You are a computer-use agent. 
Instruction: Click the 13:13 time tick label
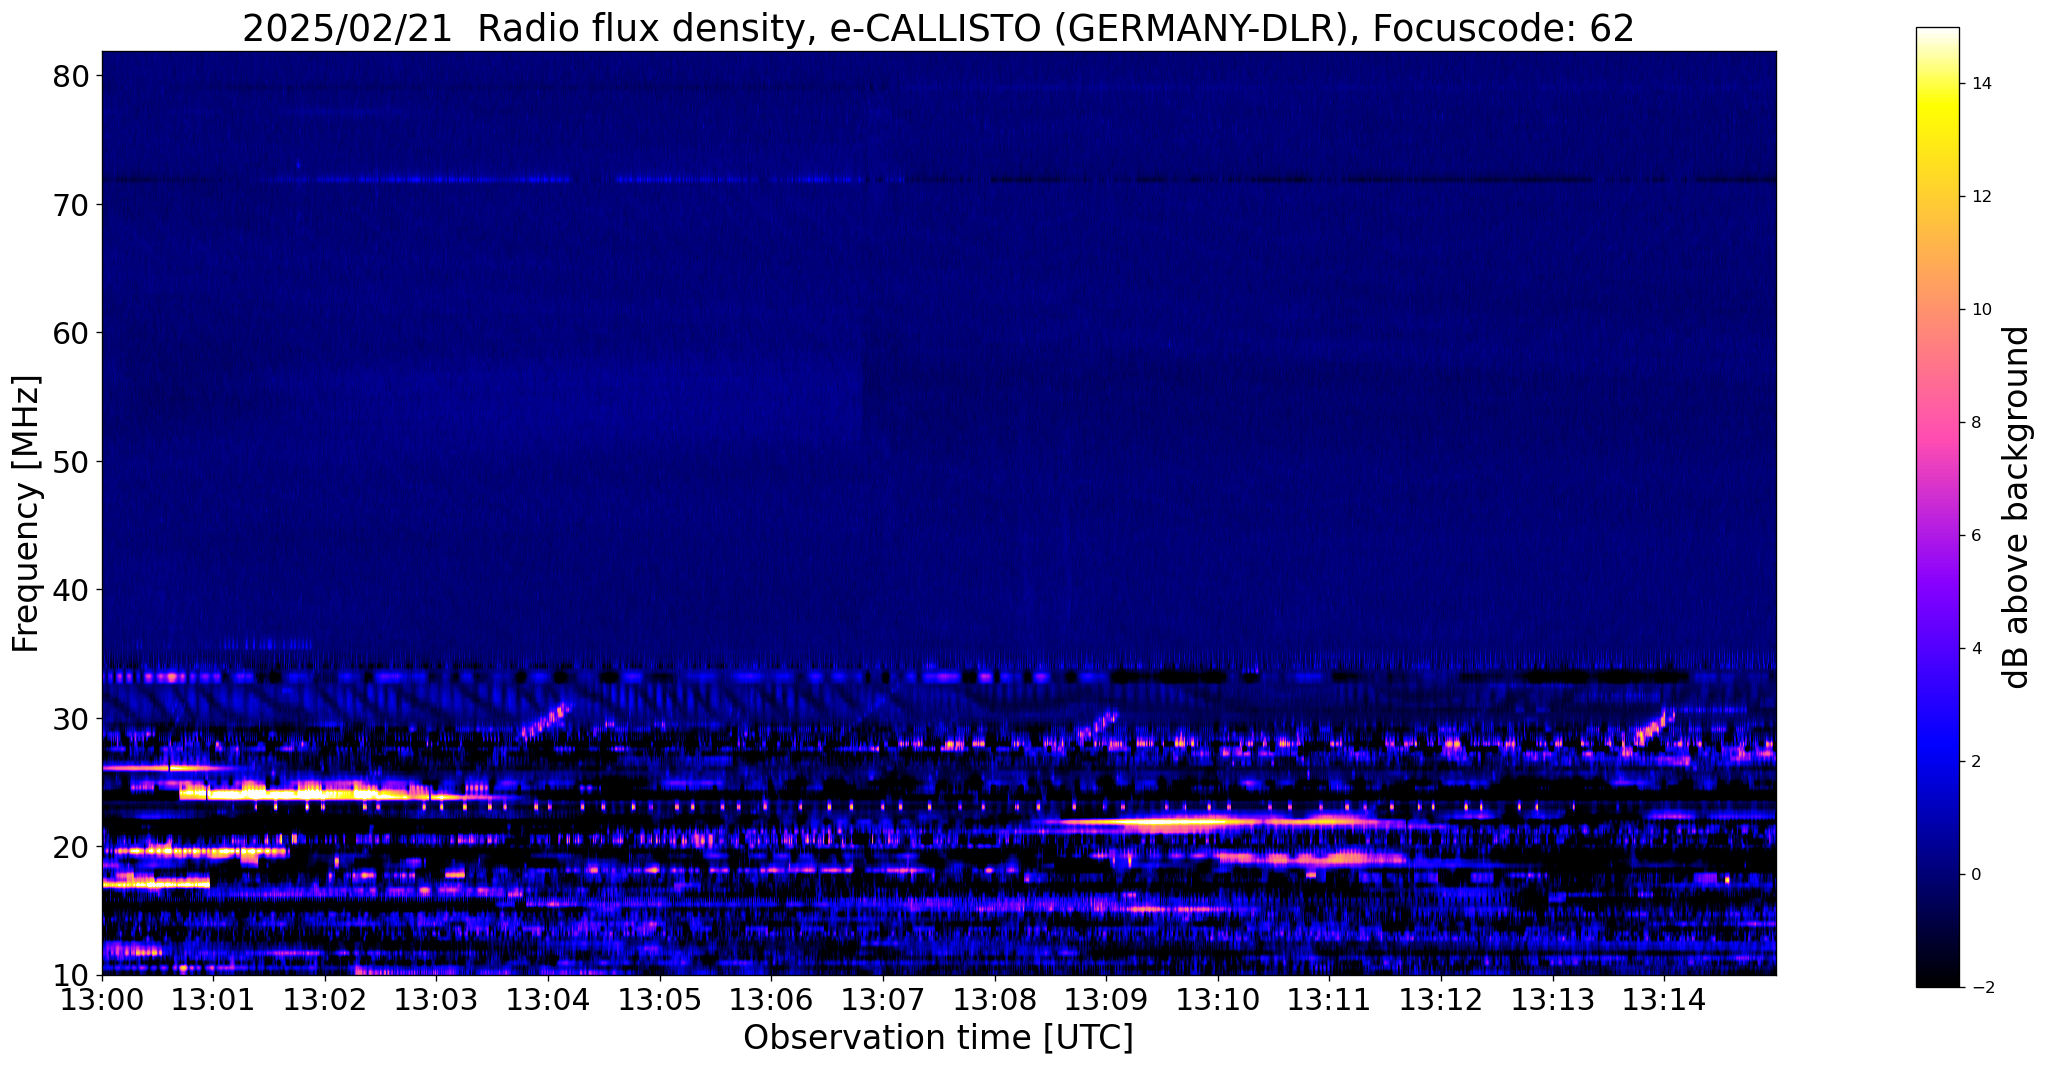(x=1553, y=999)
